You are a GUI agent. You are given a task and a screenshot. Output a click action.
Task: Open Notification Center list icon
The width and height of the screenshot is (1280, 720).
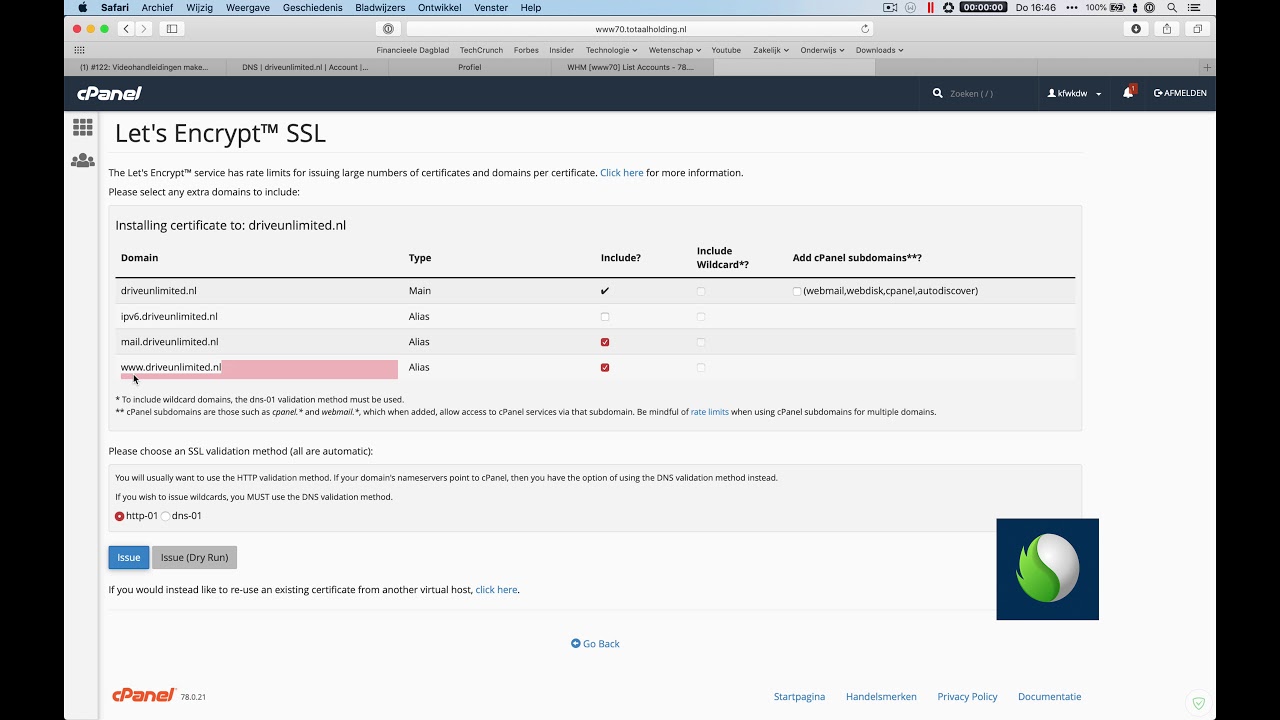tap(1195, 7)
